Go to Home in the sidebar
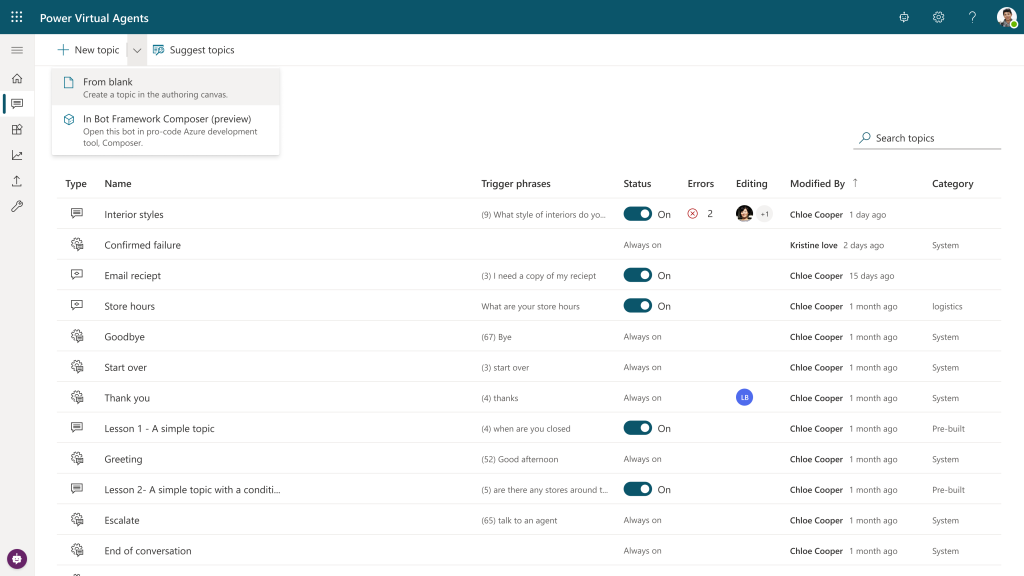 pyautogui.click(x=17, y=78)
